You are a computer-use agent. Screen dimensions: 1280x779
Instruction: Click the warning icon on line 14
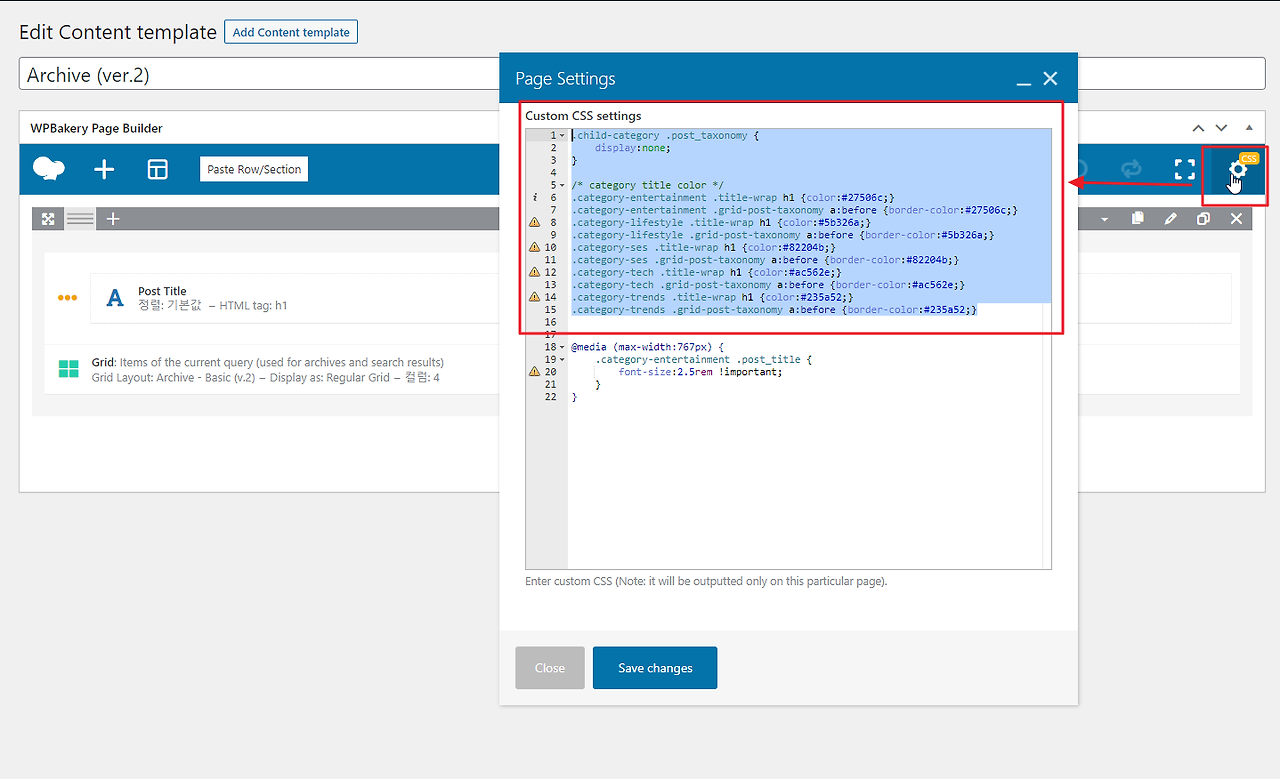[534, 298]
